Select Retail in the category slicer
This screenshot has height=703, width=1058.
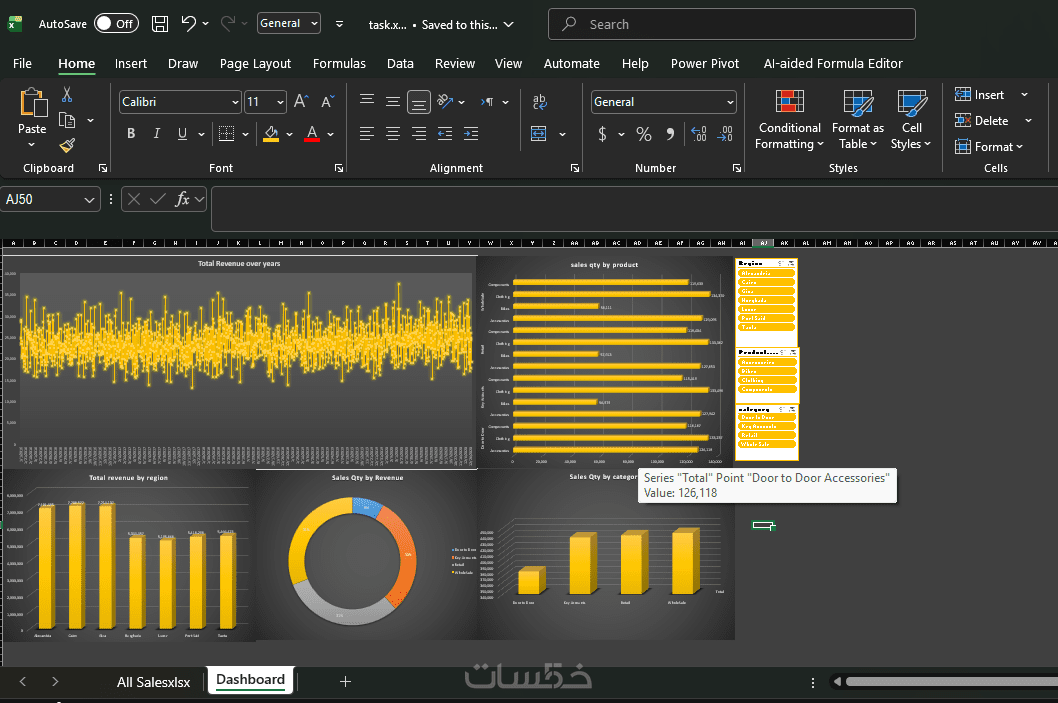coord(766,435)
